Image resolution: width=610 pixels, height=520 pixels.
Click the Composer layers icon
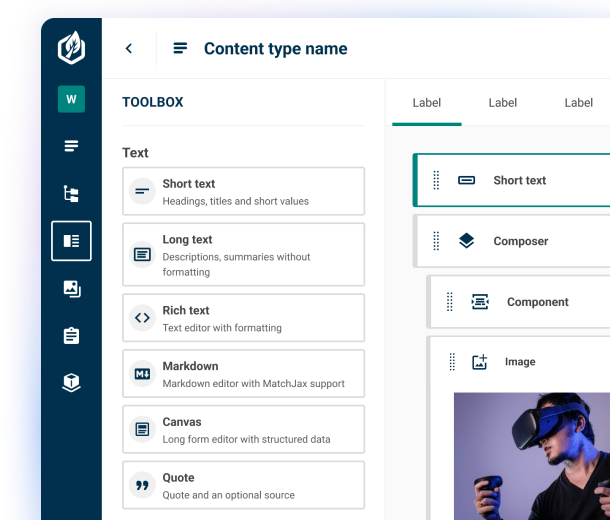(x=466, y=241)
